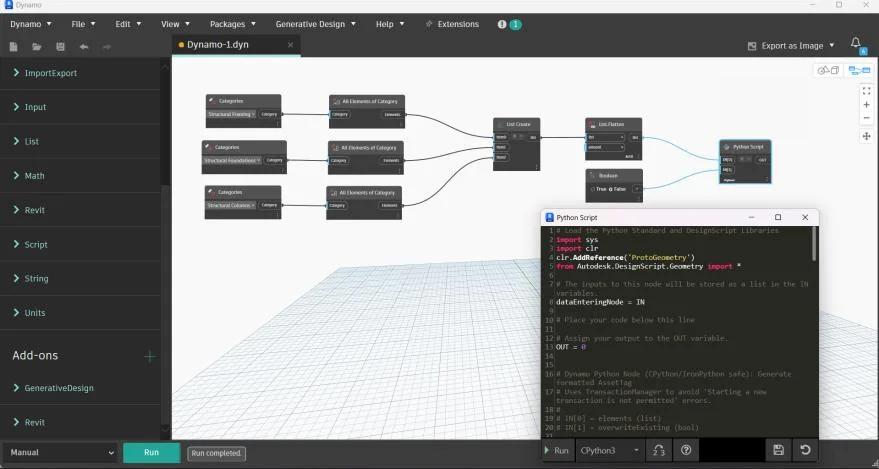
Task: Expand the Units library category
Action: [80, 313]
